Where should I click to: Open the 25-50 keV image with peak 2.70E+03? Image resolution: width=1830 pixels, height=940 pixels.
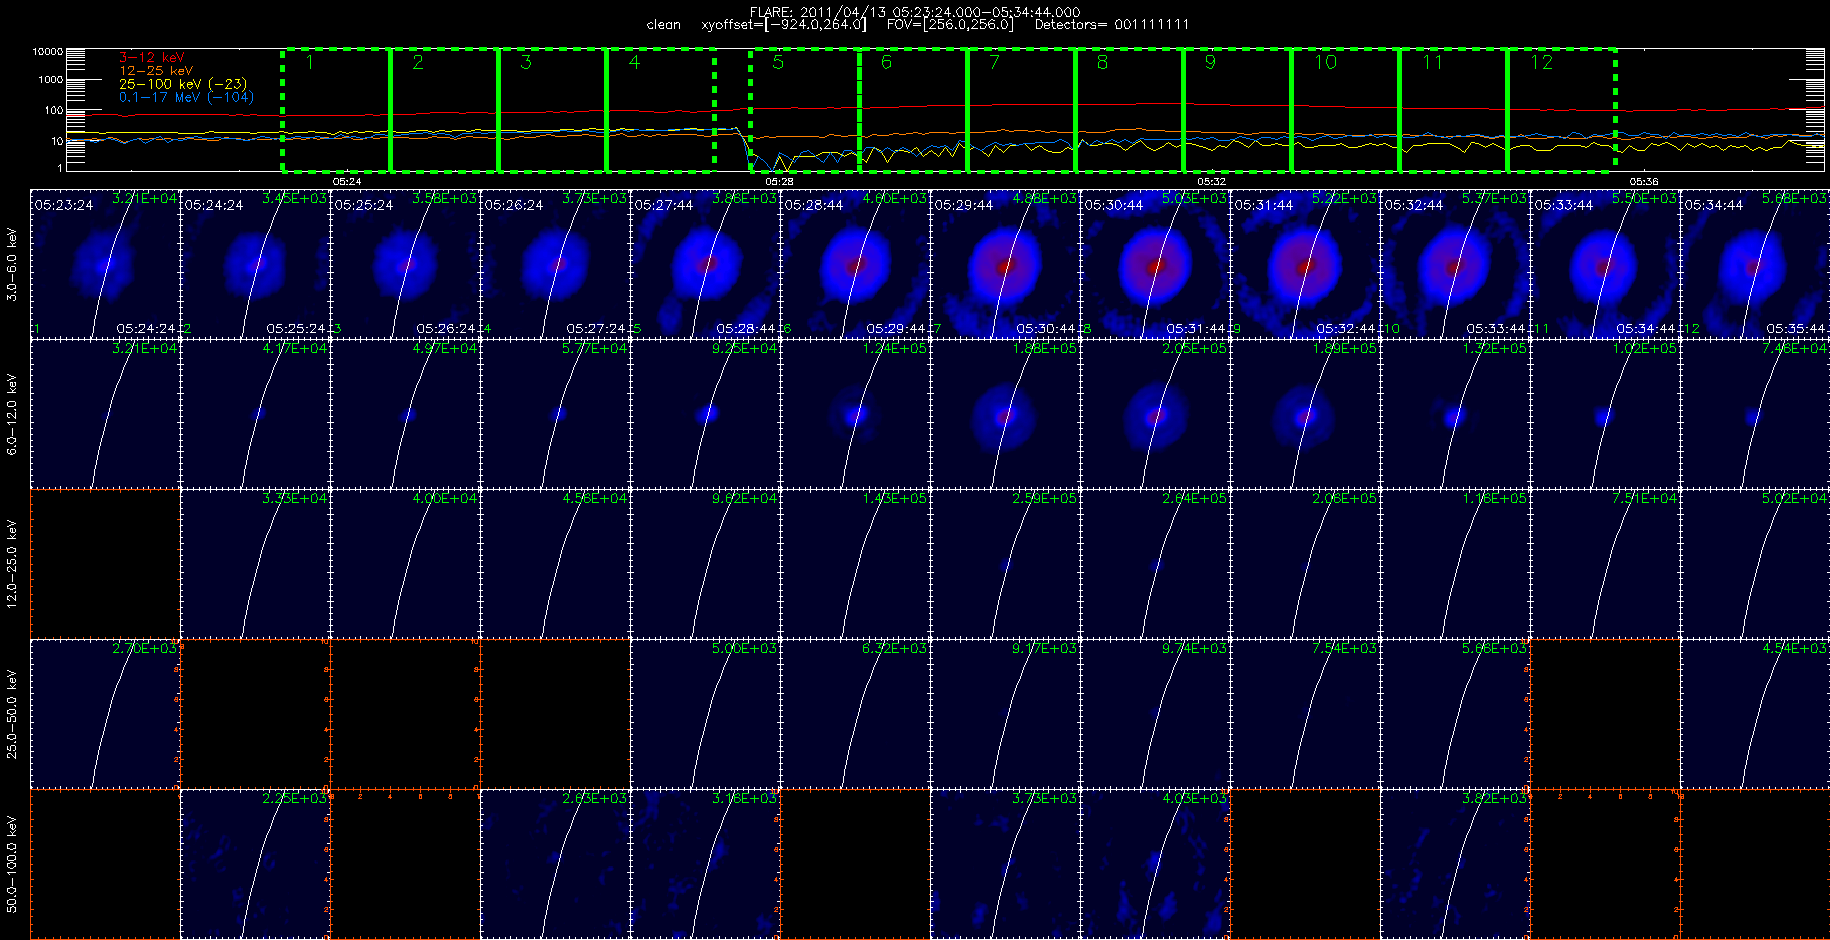click(105, 714)
